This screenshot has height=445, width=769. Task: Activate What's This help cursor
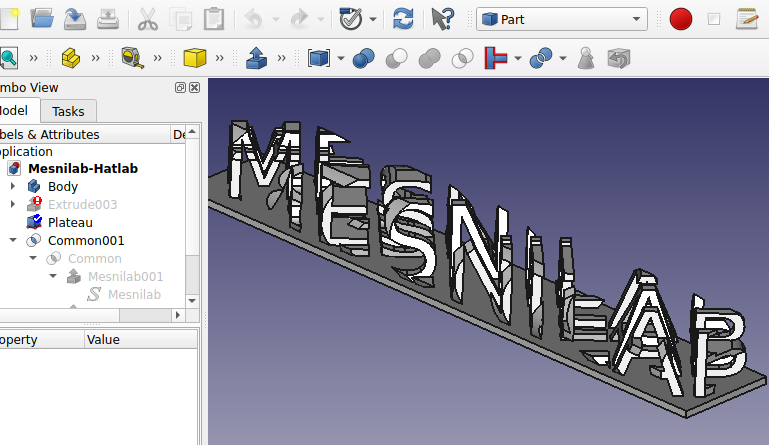coord(442,19)
